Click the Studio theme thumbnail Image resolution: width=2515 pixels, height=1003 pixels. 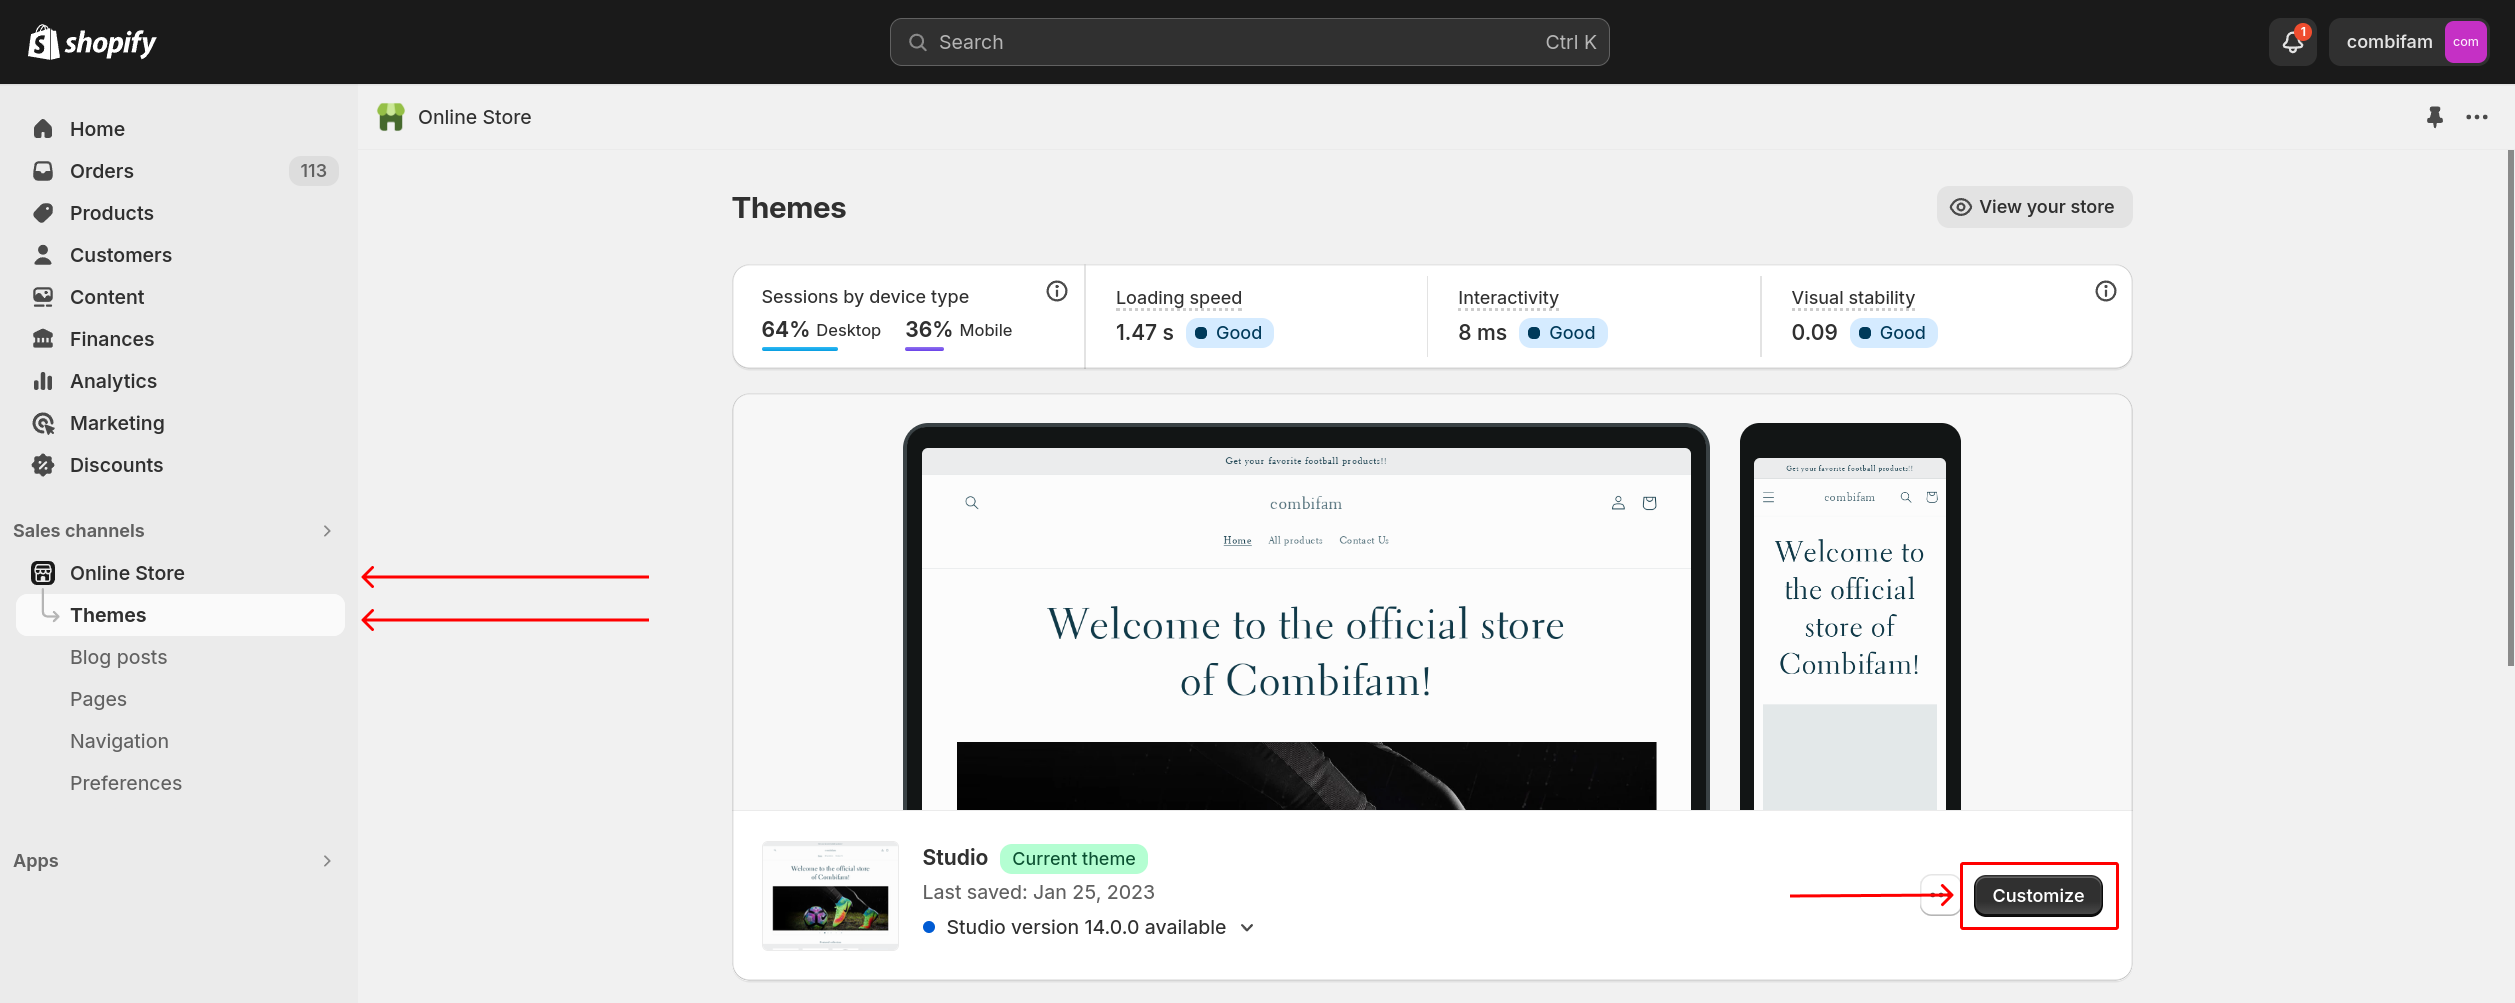pos(830,895)
